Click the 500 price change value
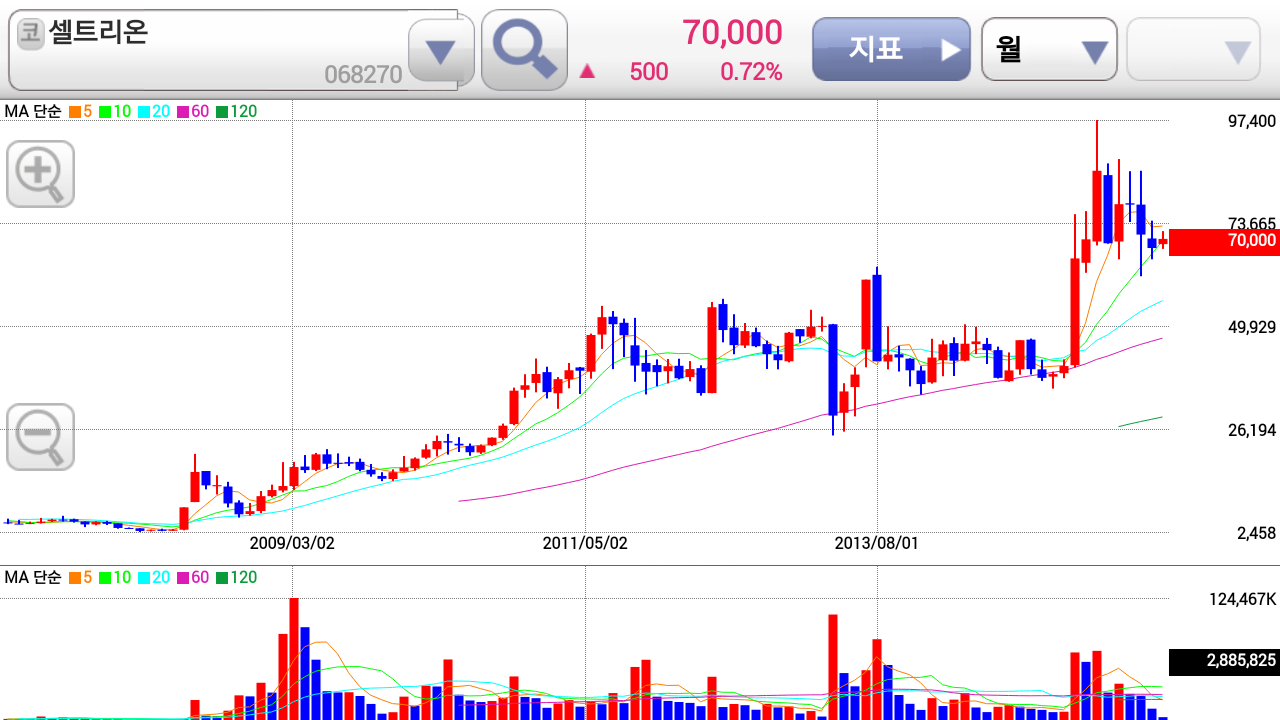1280x720 pixels. point(649,72)
